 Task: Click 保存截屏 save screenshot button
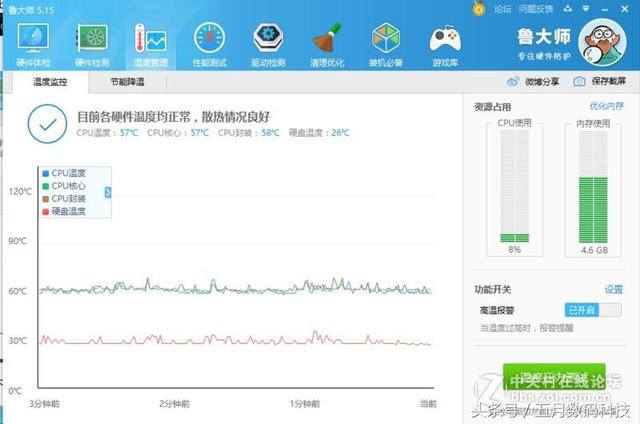click(x=600, y=81)
